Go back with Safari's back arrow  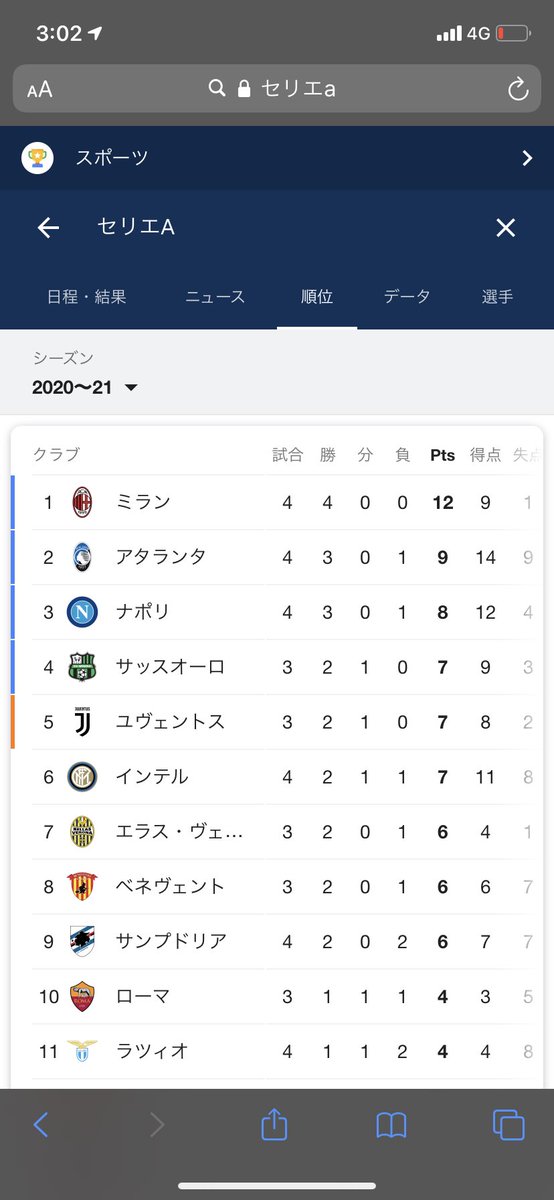[41, 1125]
